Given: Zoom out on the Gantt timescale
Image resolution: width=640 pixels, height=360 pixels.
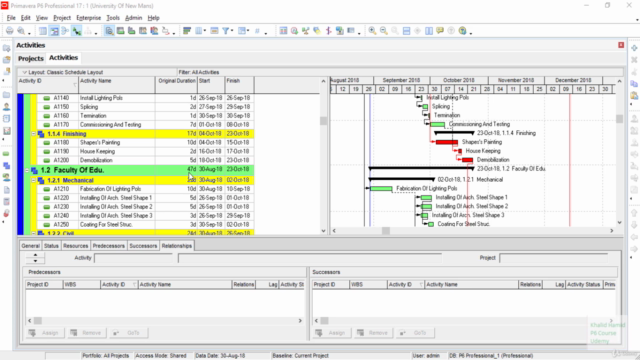Looking at the screenshot, I should tap(384, 31).
